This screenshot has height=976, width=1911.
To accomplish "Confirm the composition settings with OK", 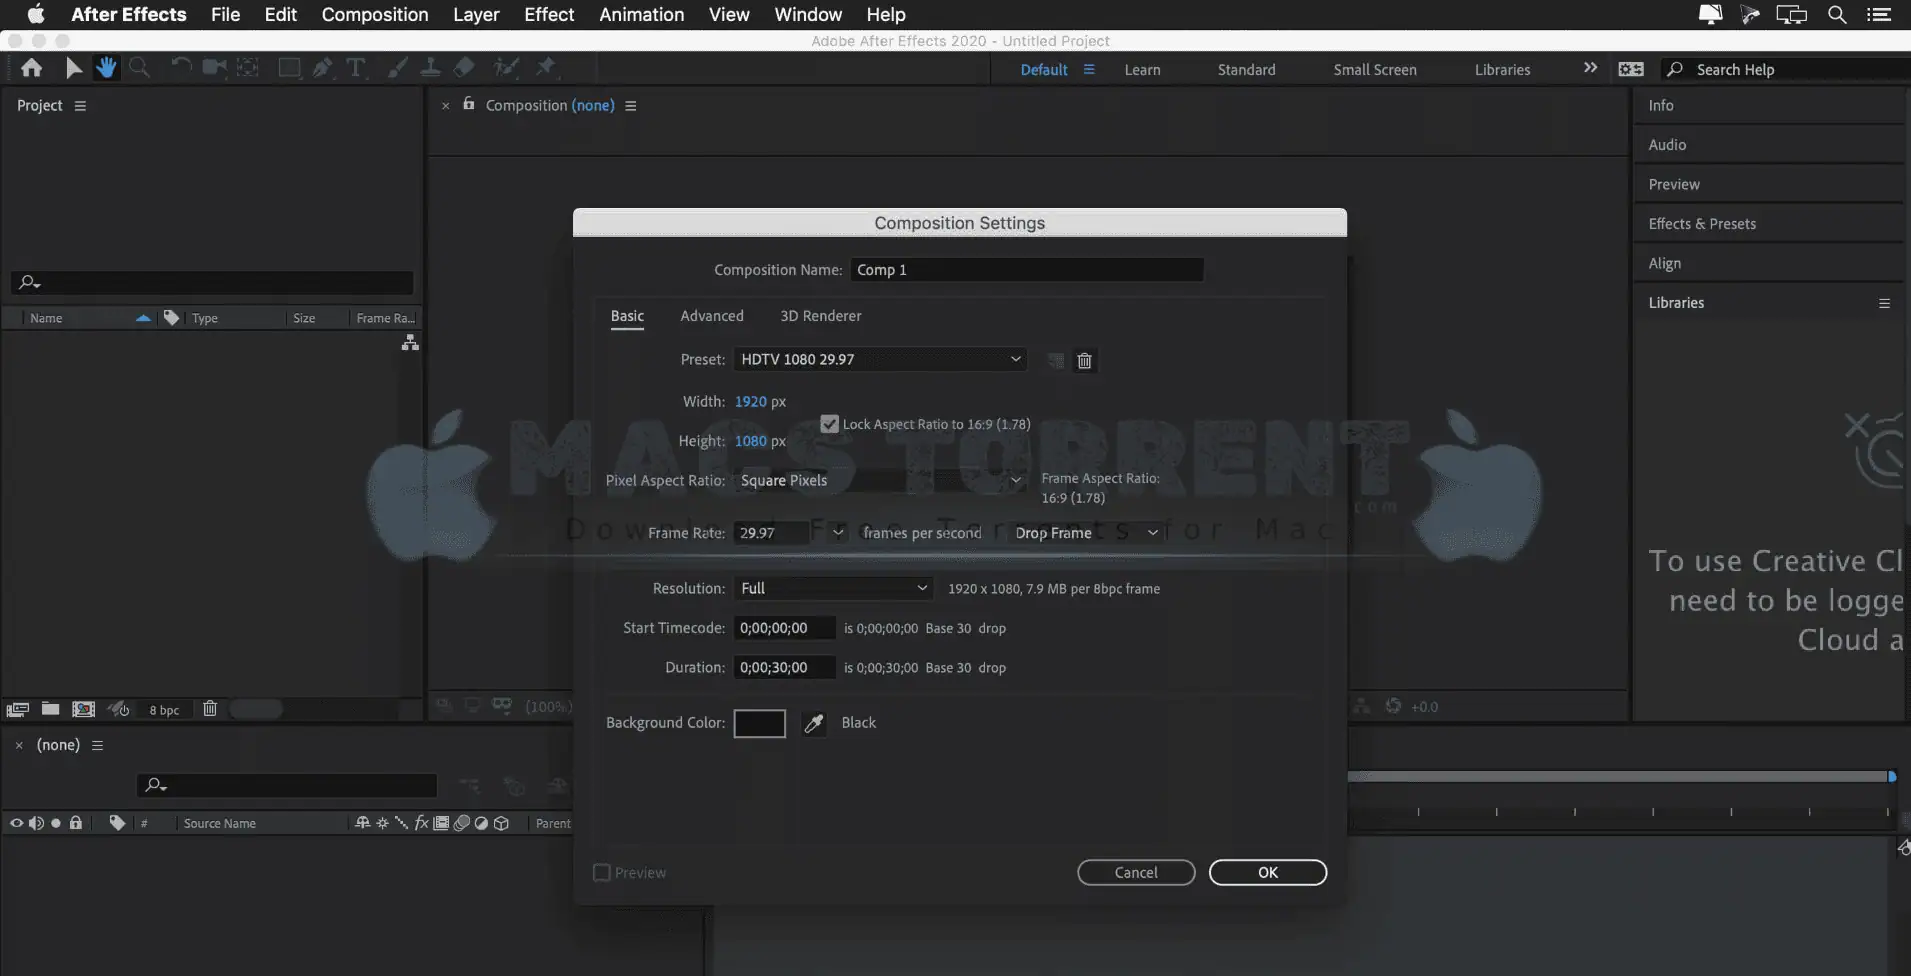I will tap(1268, 872).
